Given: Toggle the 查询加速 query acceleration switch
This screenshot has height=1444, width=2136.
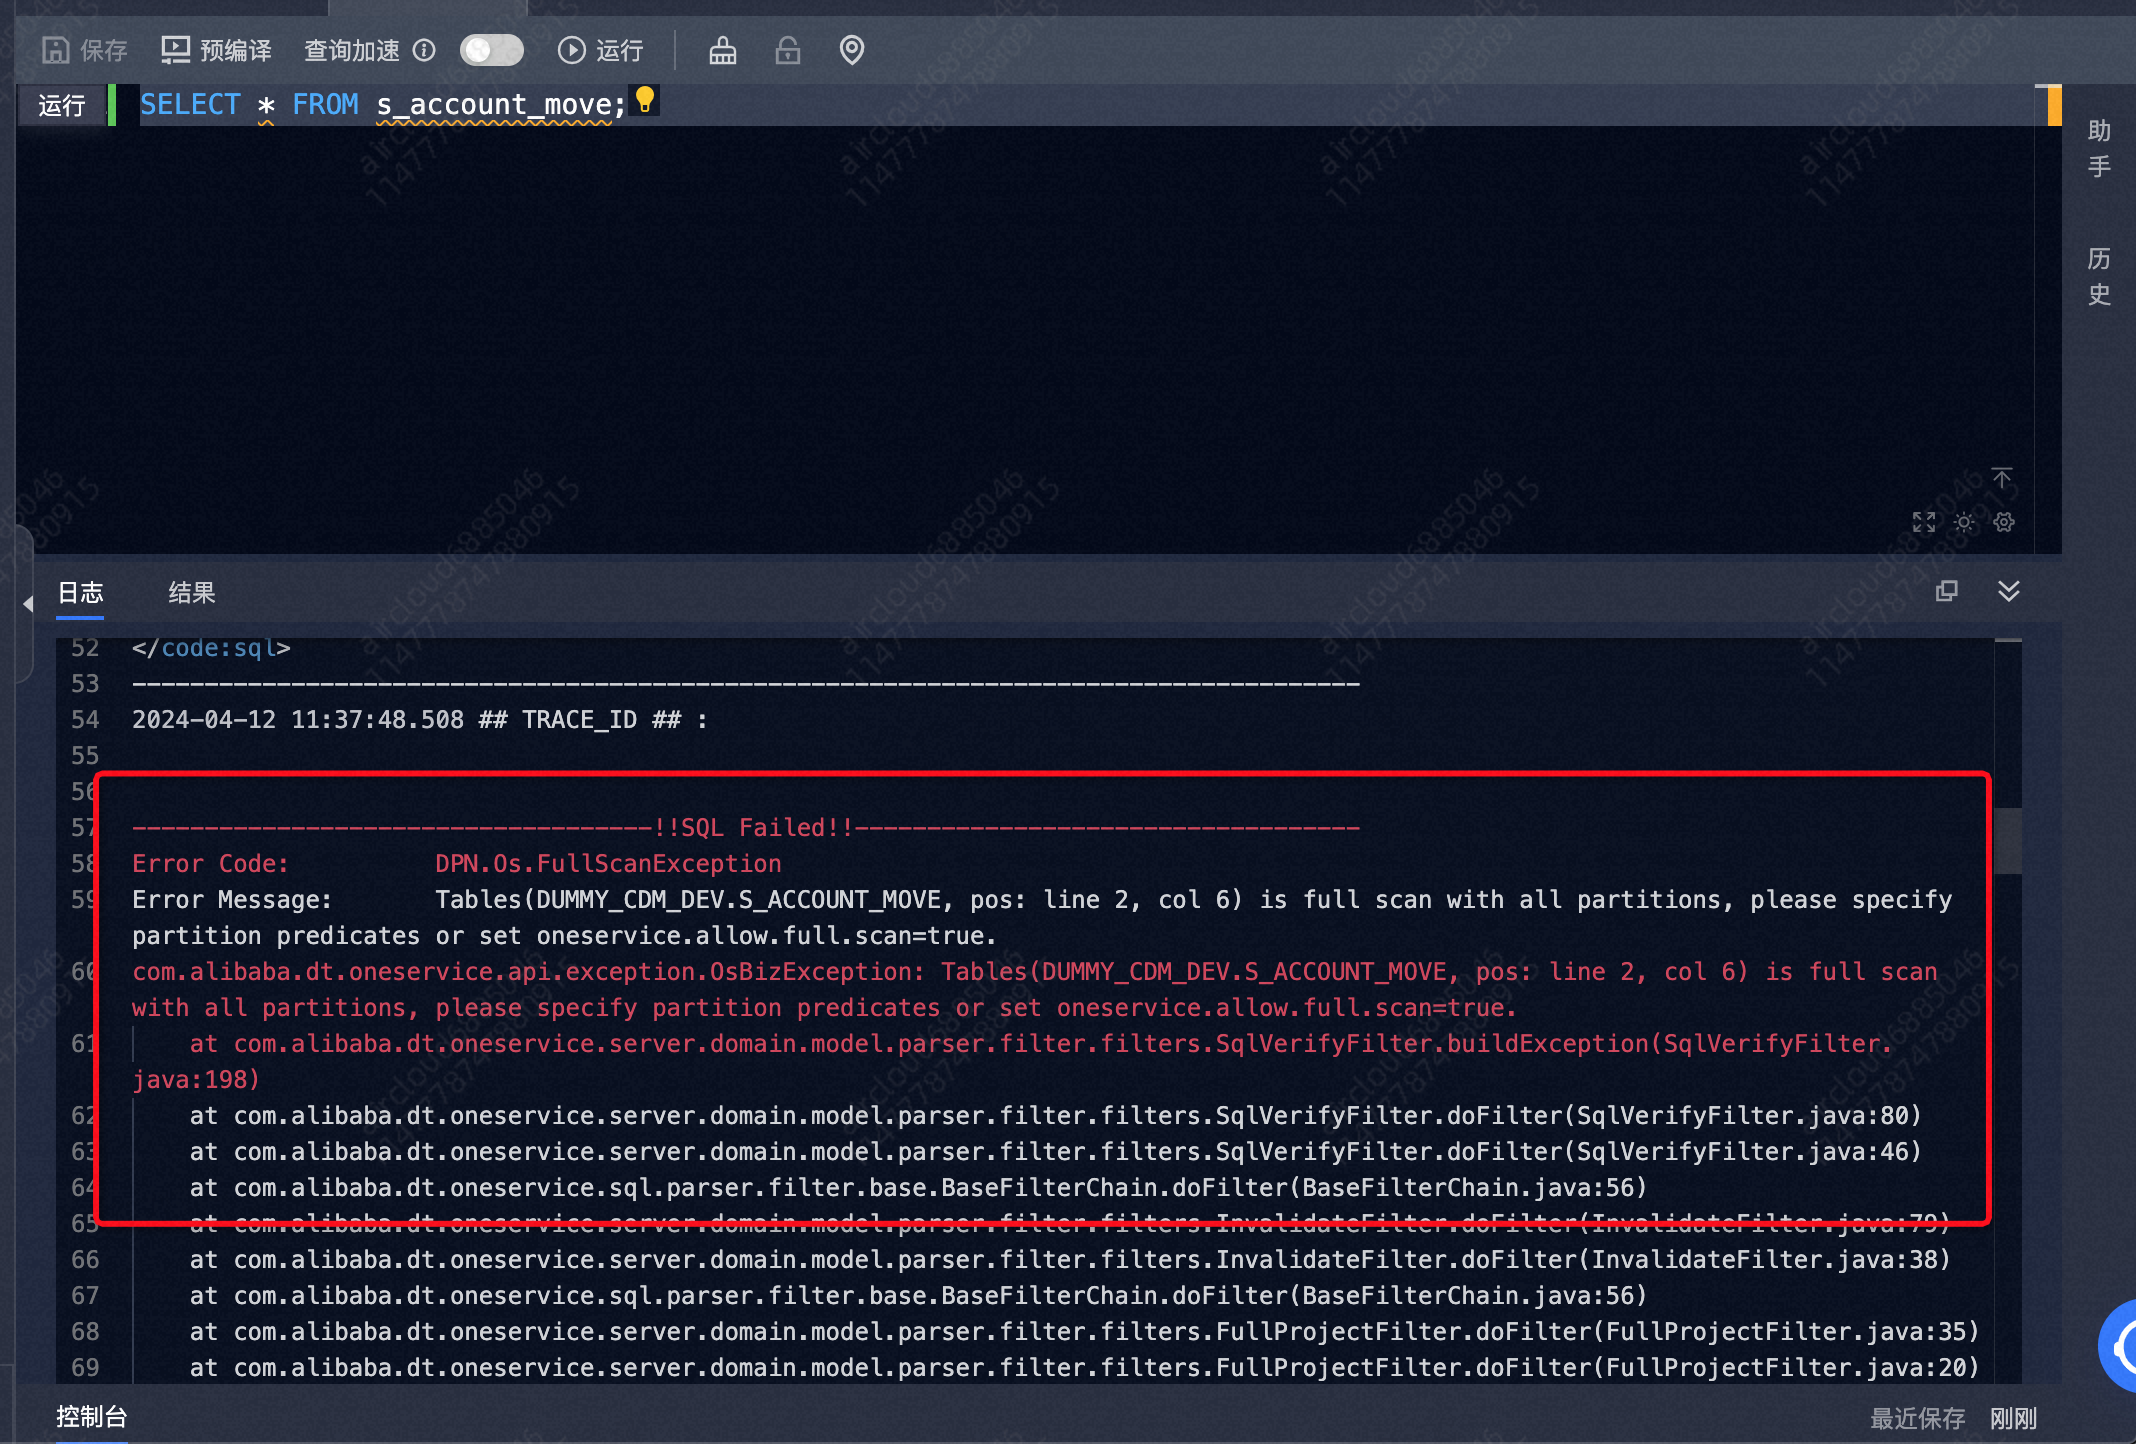Looking at the screenshot, I should click(491, 50).
